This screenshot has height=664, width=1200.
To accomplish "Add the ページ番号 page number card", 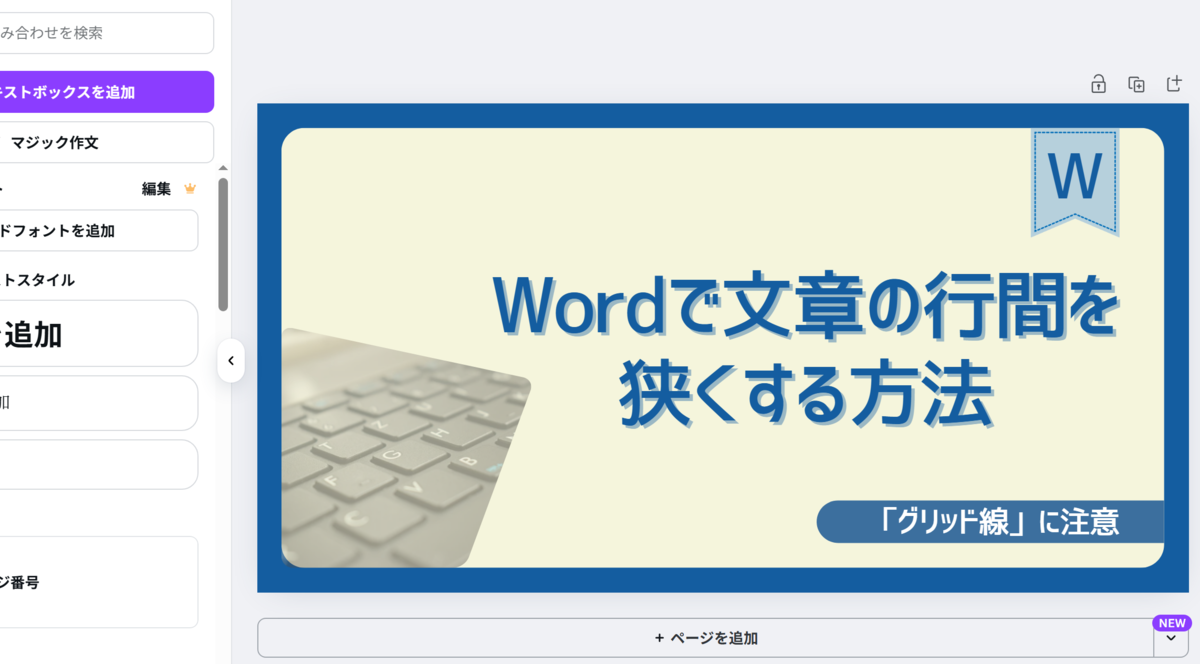I will [98, 582].
